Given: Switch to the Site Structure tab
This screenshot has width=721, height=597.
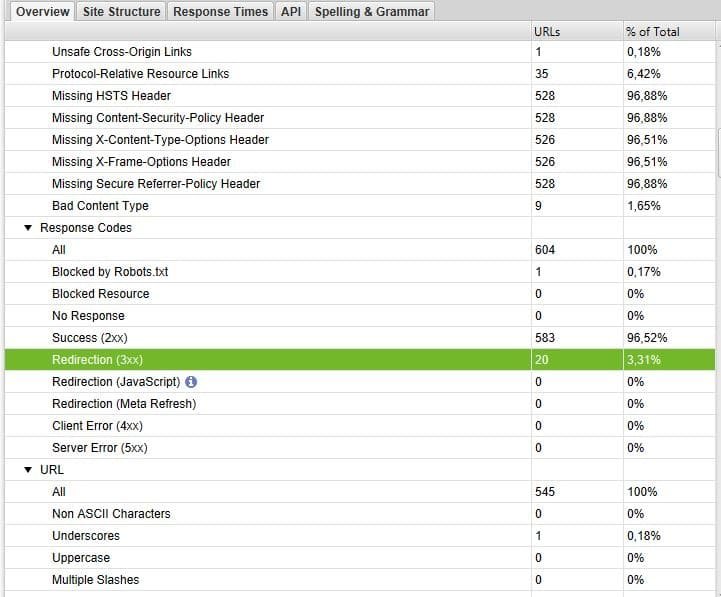Looking at the screenshot, I should (121, 12).
